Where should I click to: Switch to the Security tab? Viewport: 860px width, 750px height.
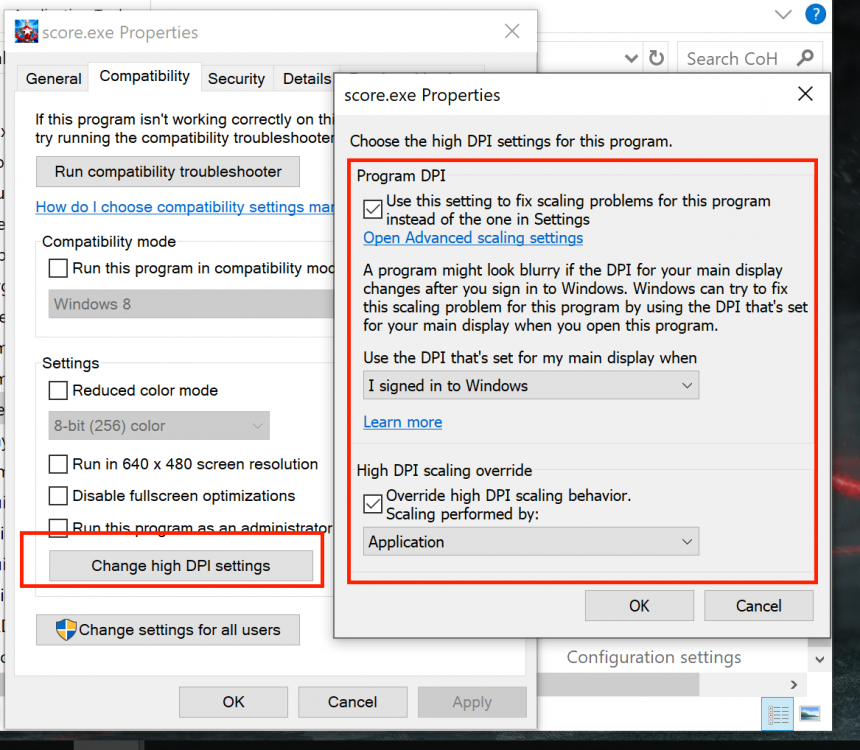(236, 78)
